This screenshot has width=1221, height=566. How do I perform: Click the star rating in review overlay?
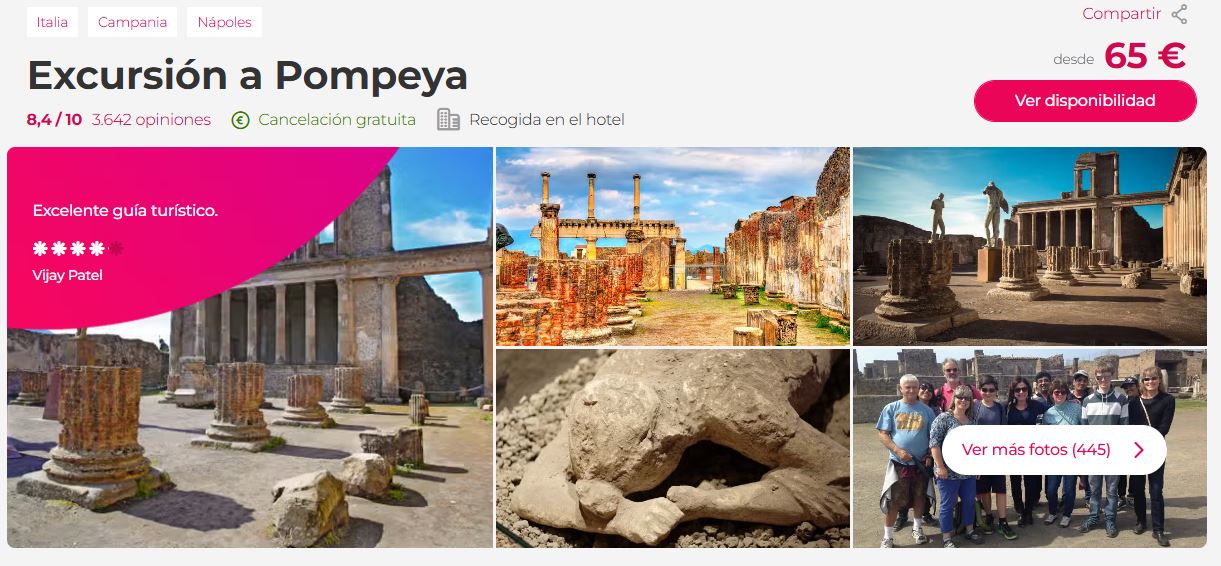tap(78, 248)
